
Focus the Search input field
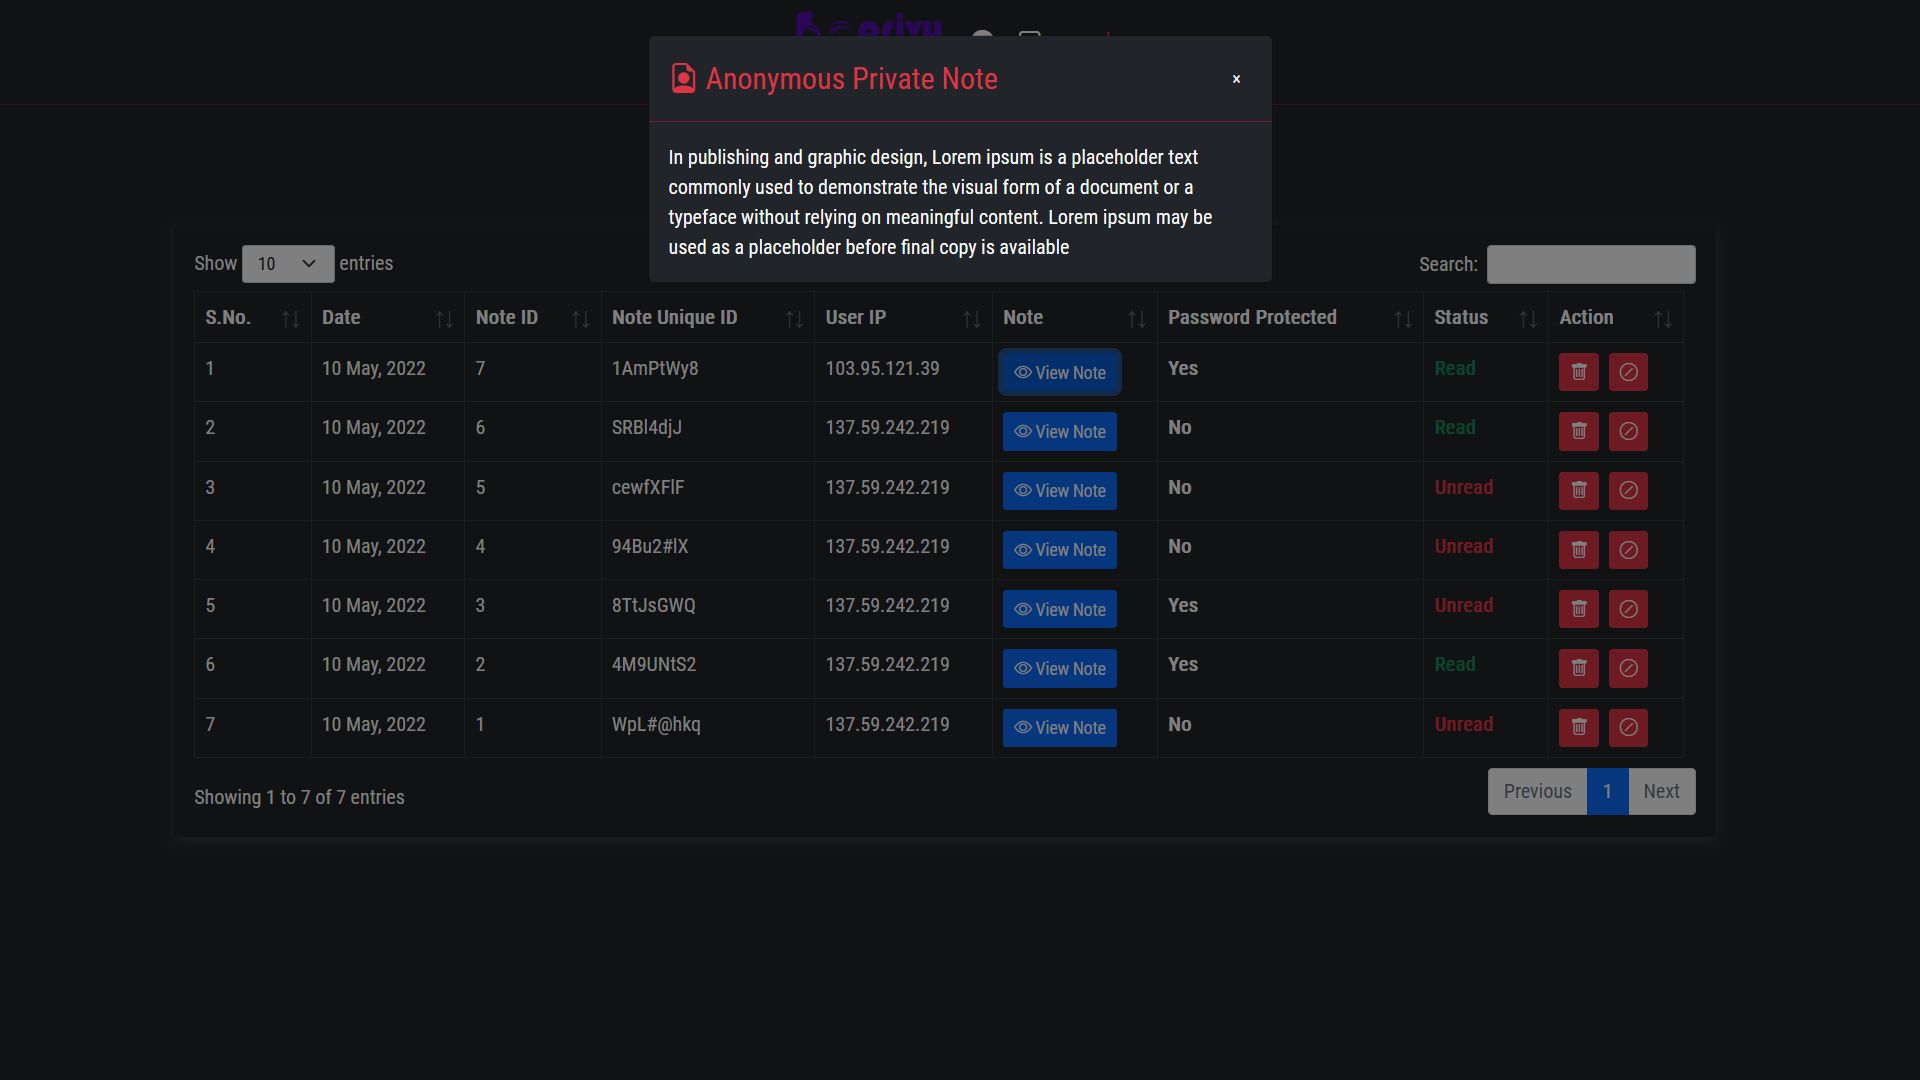[1590, 265]
